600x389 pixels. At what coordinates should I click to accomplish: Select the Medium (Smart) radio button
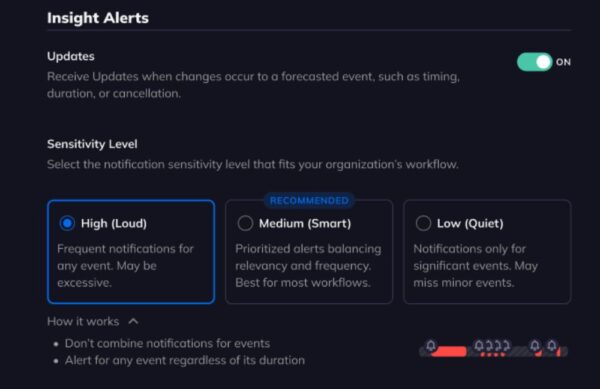click(x=245, y=223)
